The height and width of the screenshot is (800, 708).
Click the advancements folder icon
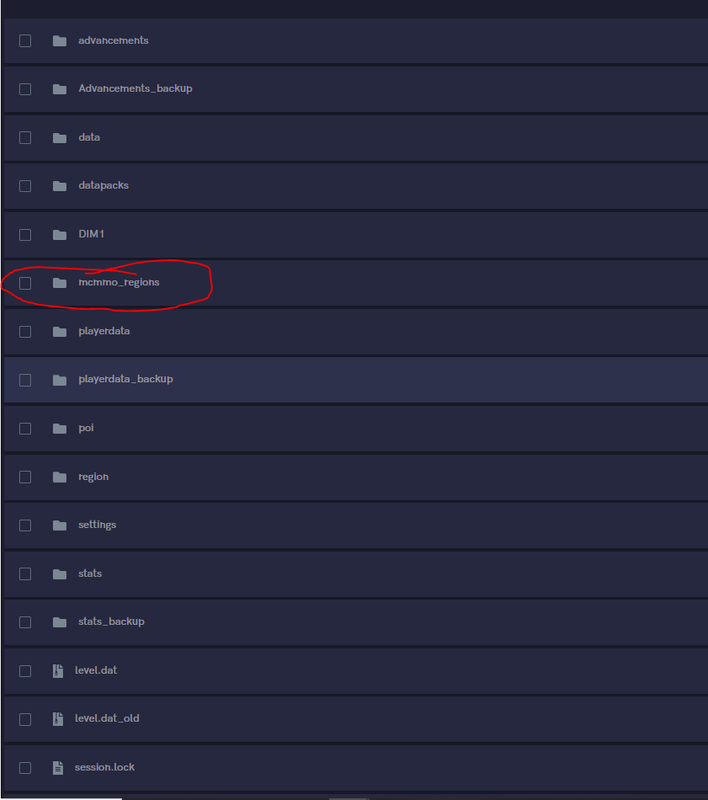pyautogui.click(x=60, y=41)
